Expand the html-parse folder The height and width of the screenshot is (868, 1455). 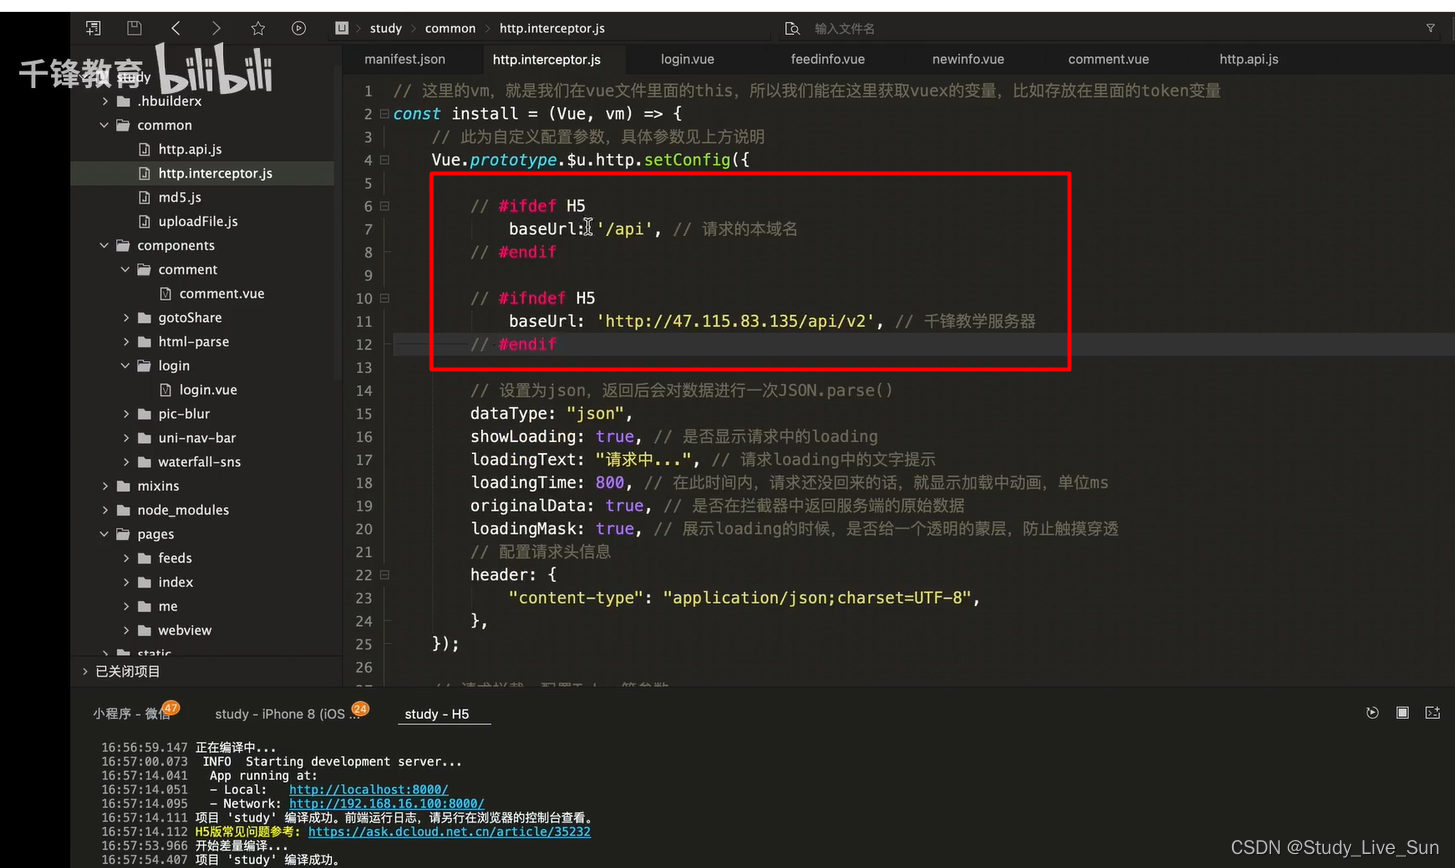(x=126, y=341)
